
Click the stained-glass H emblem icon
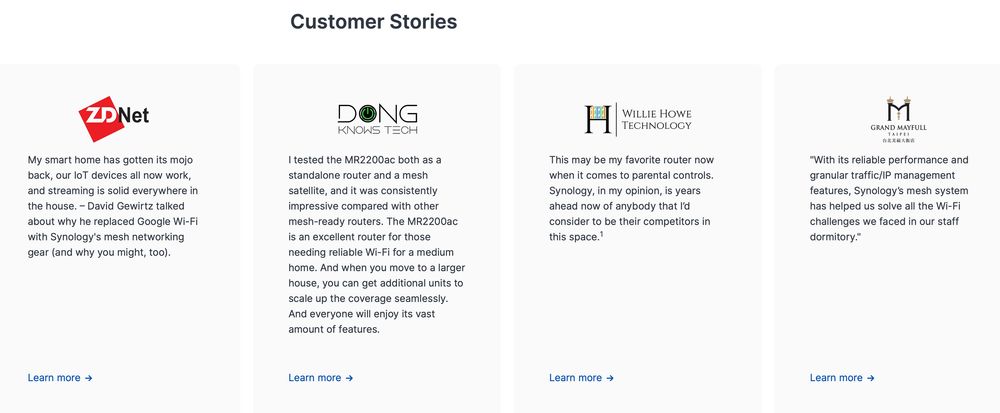[597, 119]
